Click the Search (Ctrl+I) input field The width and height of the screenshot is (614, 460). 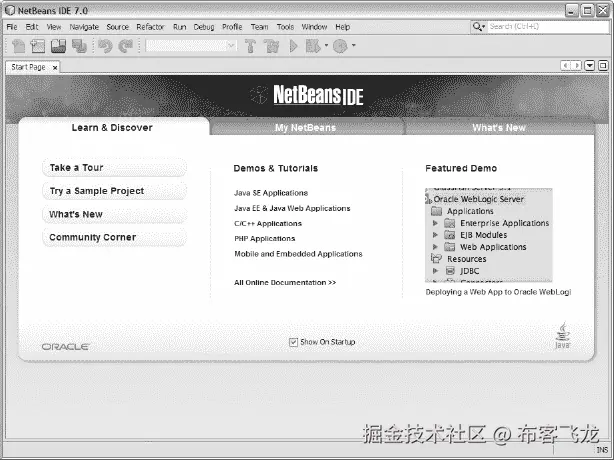[x=548, y=27]
